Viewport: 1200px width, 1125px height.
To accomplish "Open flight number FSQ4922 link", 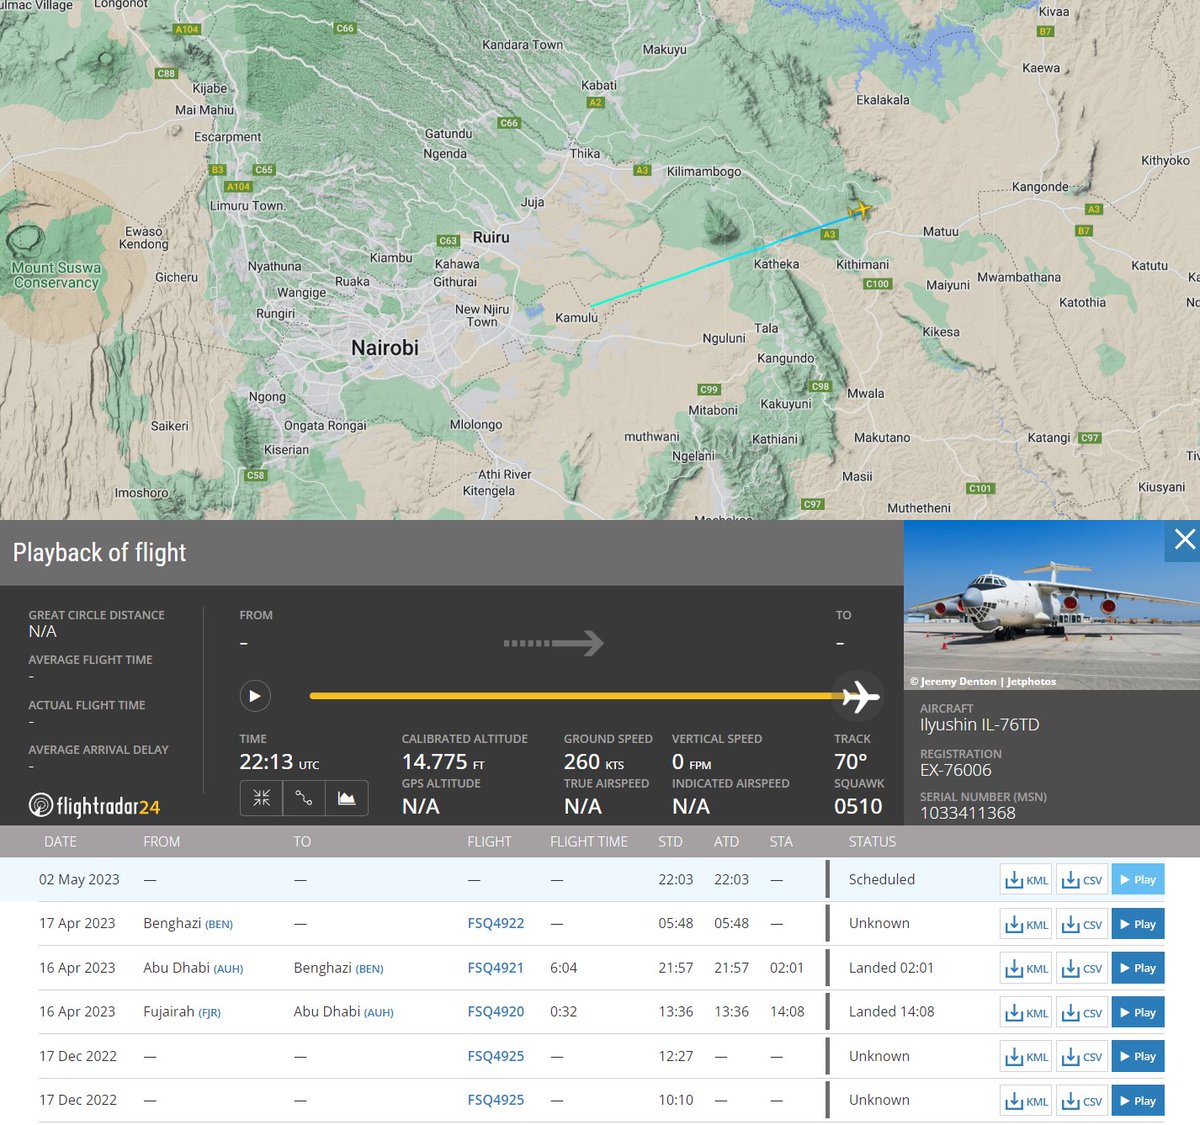I will (496, 923).
